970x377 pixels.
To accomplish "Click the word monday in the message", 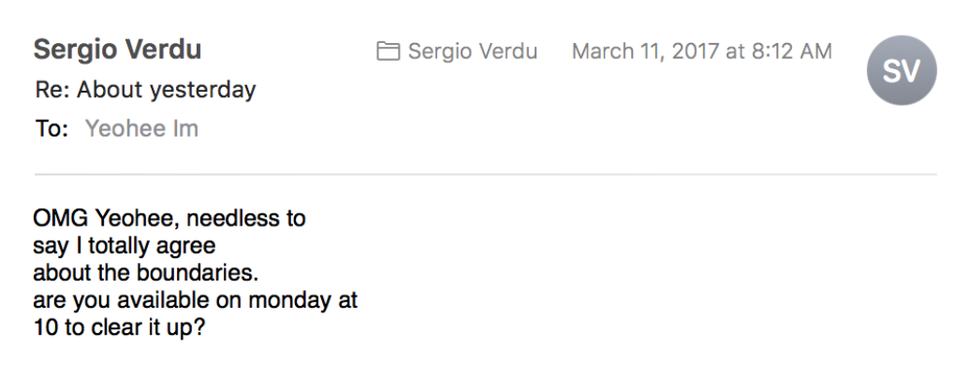I will pyautogui.click(x=289, y=300).
